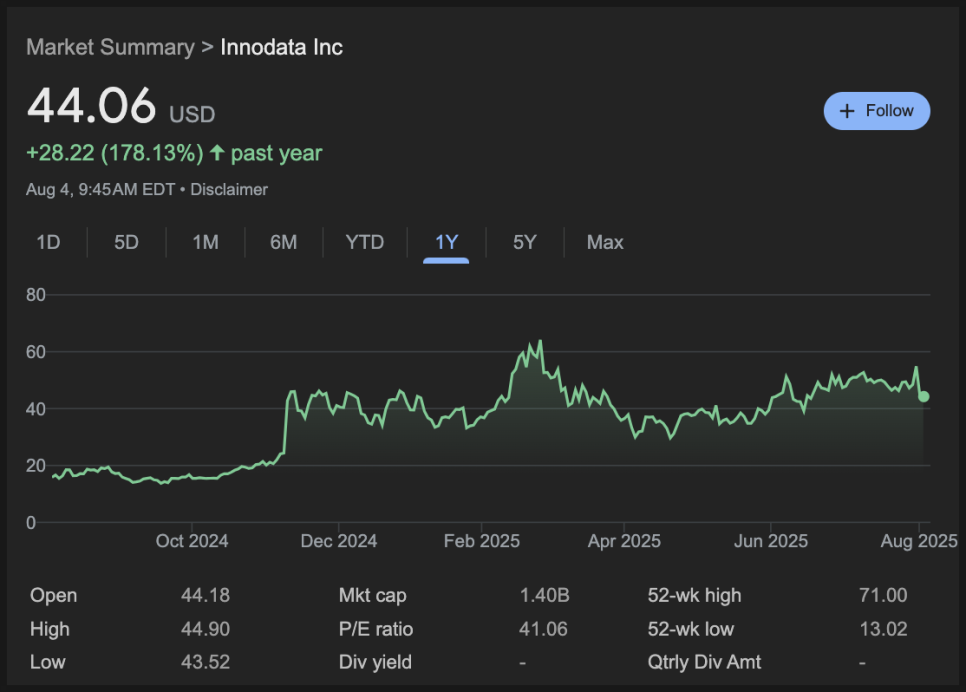
Task: Click the plus icon in Follow button
Action: tap(847, 111)
